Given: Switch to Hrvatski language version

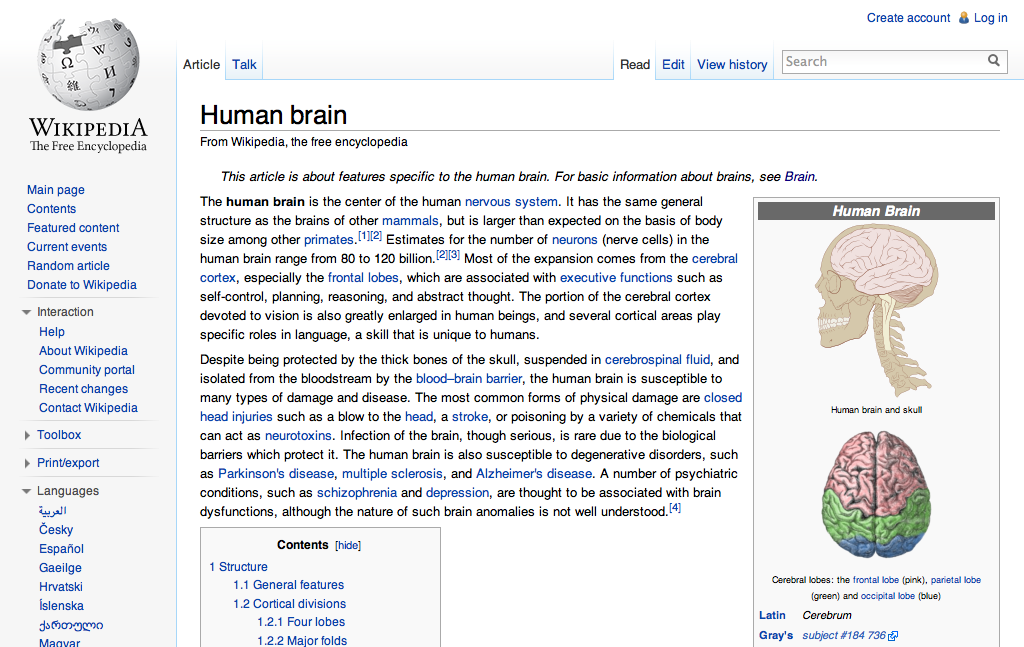Looking at the screenshot, I should (x=61, y=586).
